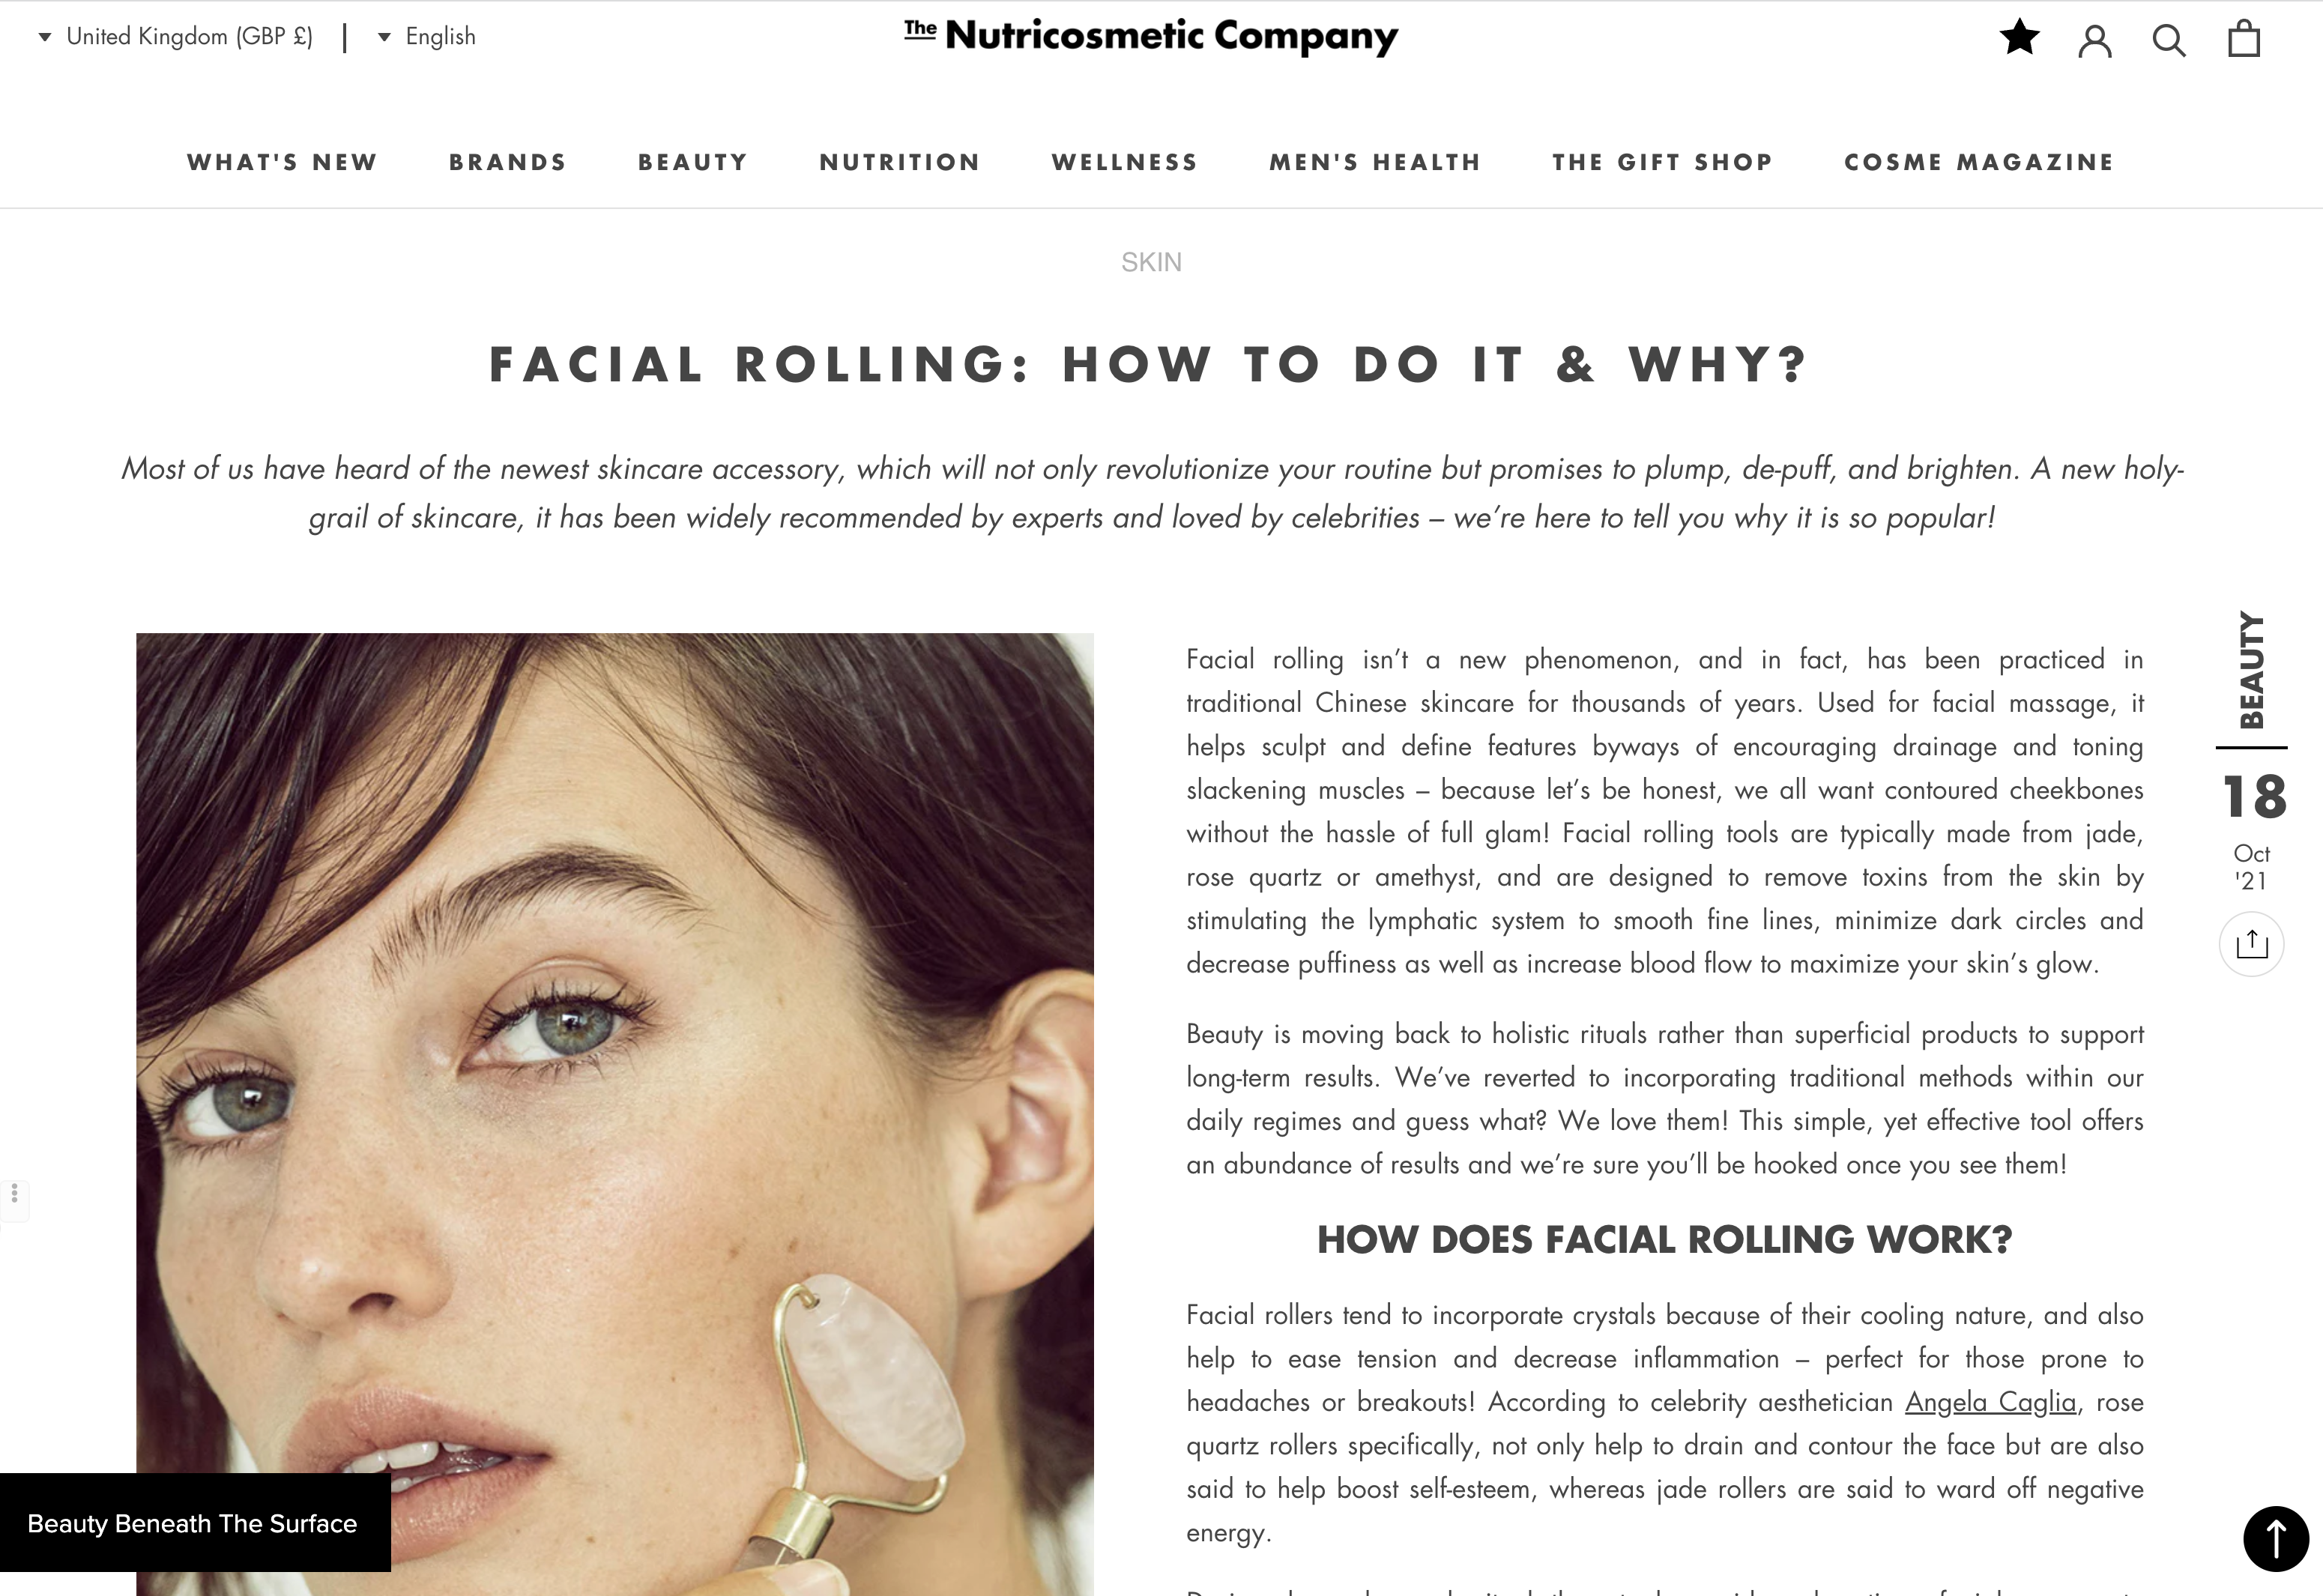
Task: Click the three-dot handle on left edge
Action: pos(14,1193)
